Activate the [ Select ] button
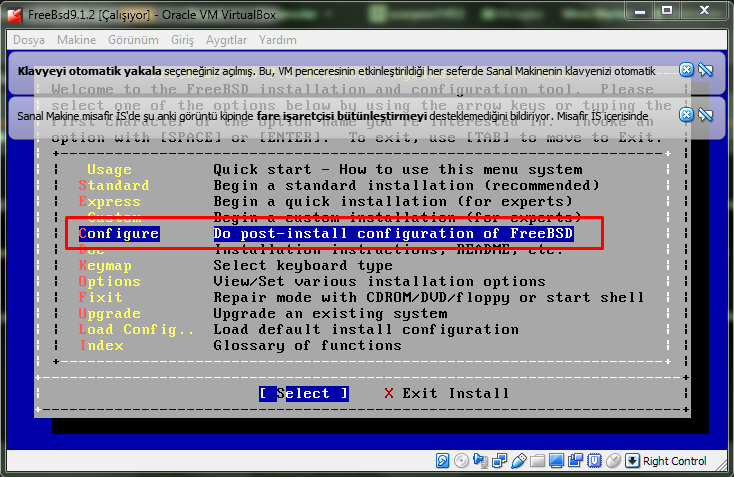The width and height of the screenshot is (734, 477). tap(304, 393)
